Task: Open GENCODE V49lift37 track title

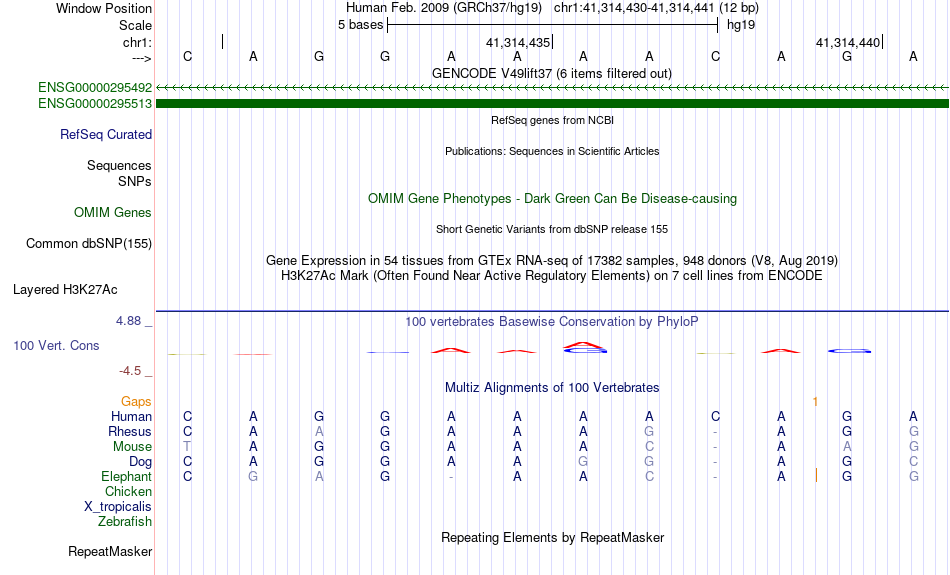Action: [552, 74]
